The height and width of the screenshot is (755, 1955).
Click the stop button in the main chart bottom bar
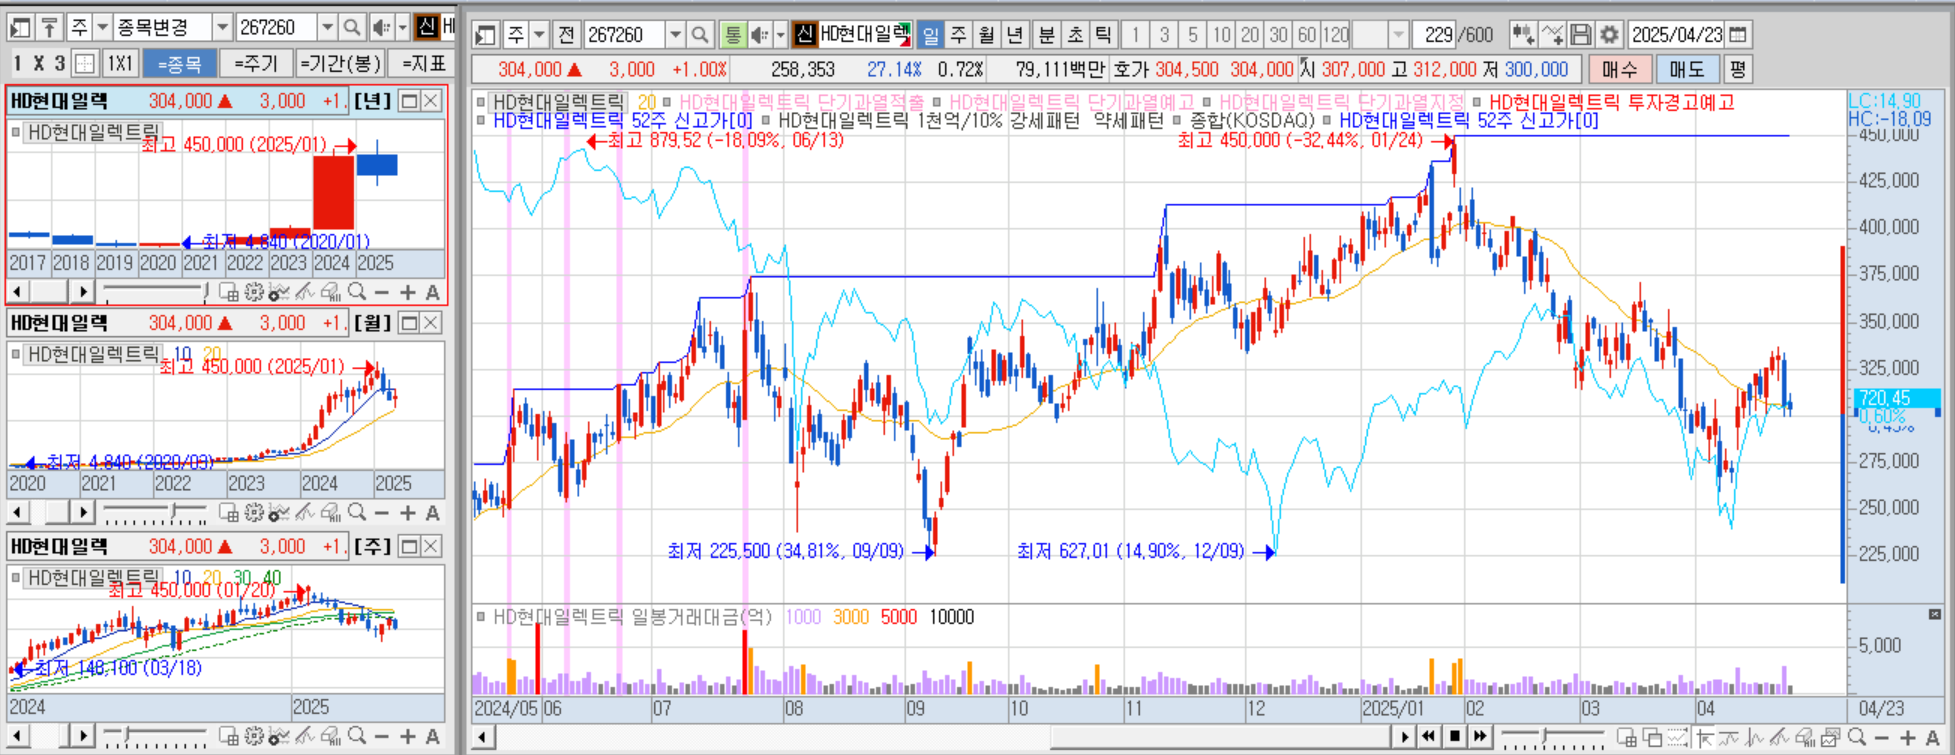[x=1455, y=737]
